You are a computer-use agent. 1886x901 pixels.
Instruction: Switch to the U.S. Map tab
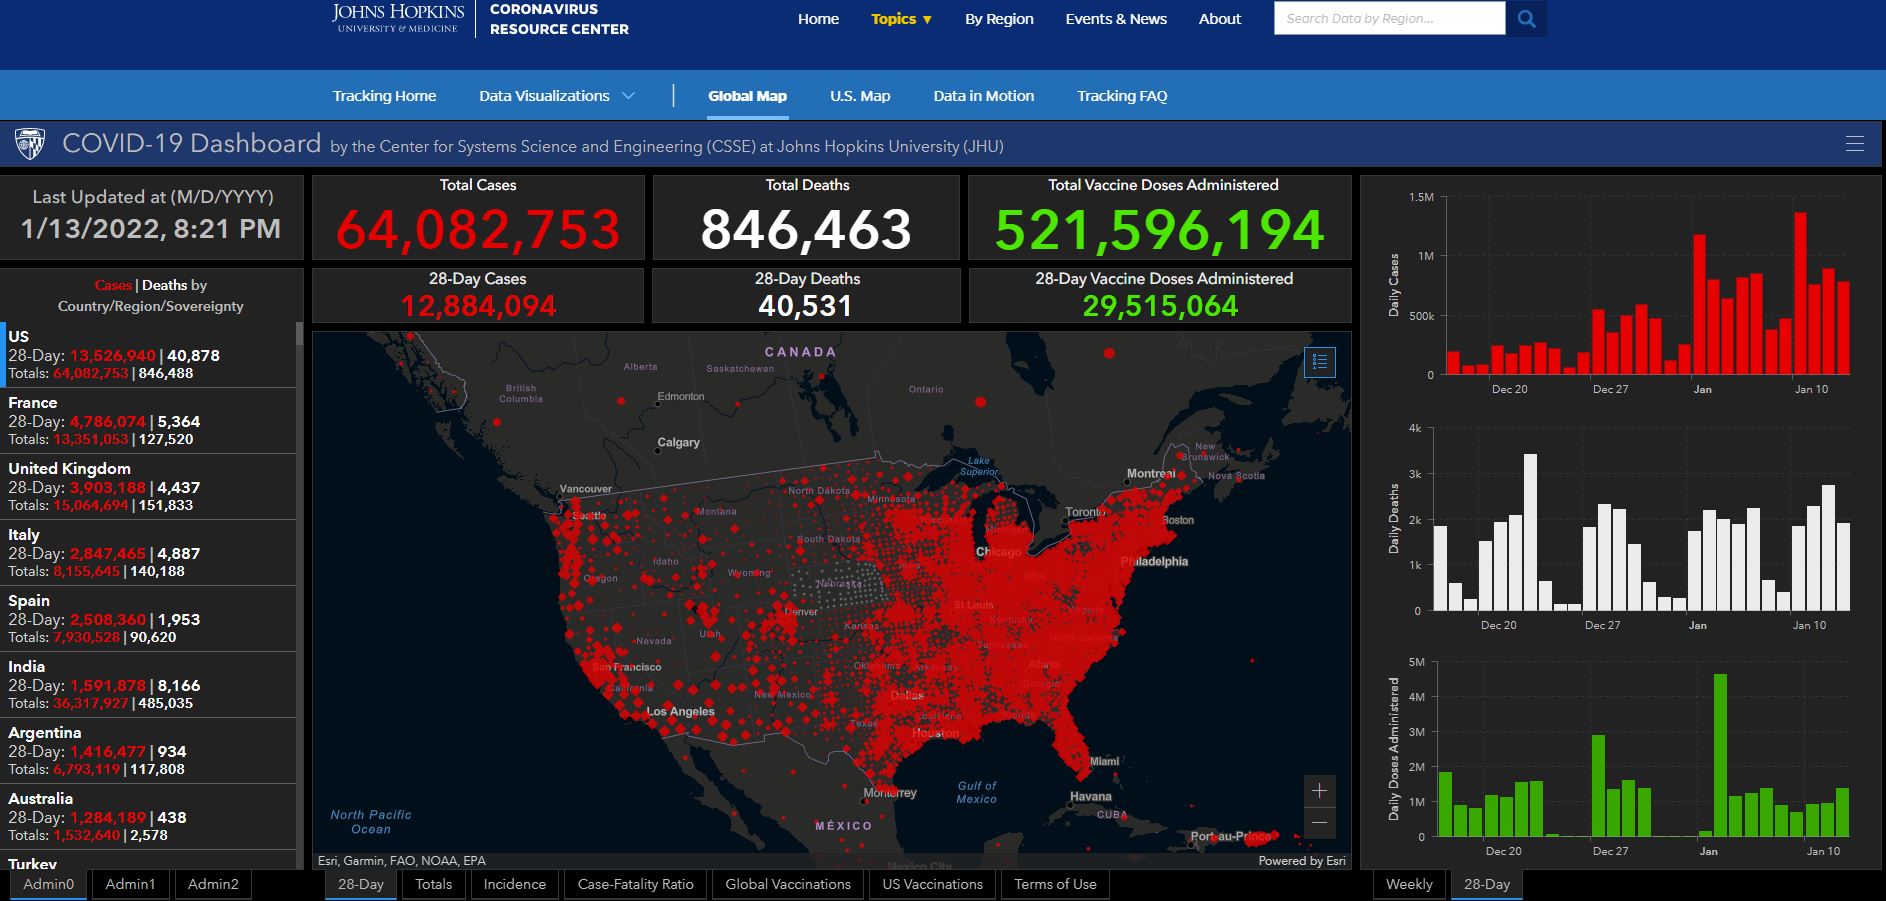pos(860,96)
